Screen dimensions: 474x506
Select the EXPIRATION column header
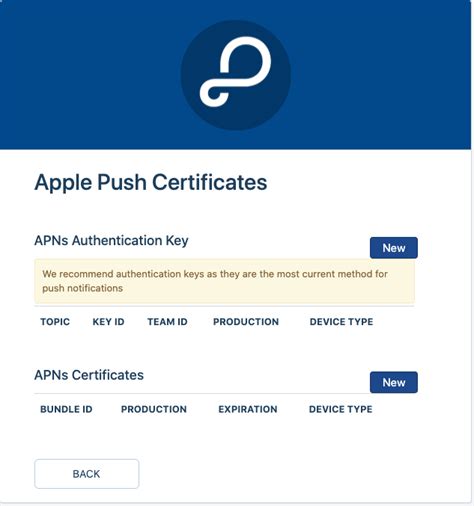click(248, 409)
